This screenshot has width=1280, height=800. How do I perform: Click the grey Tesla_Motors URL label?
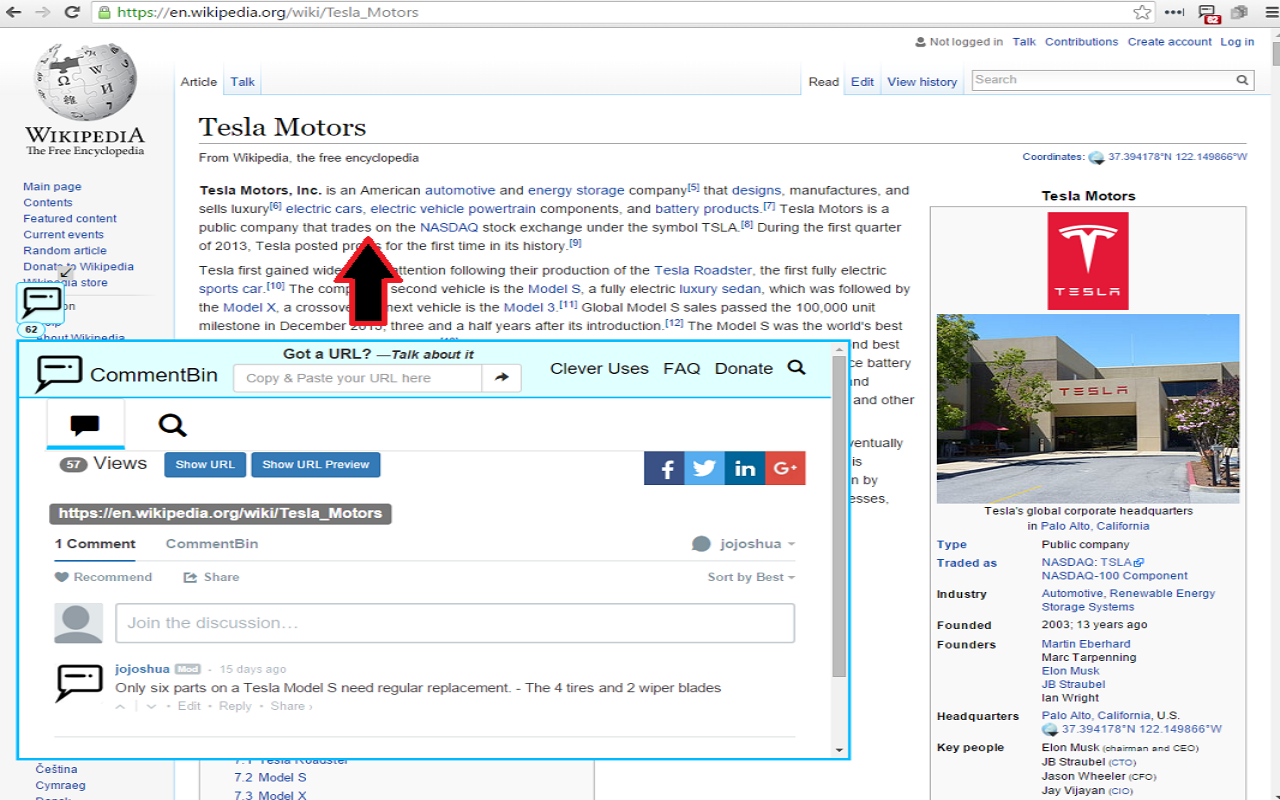click(220, 513)
